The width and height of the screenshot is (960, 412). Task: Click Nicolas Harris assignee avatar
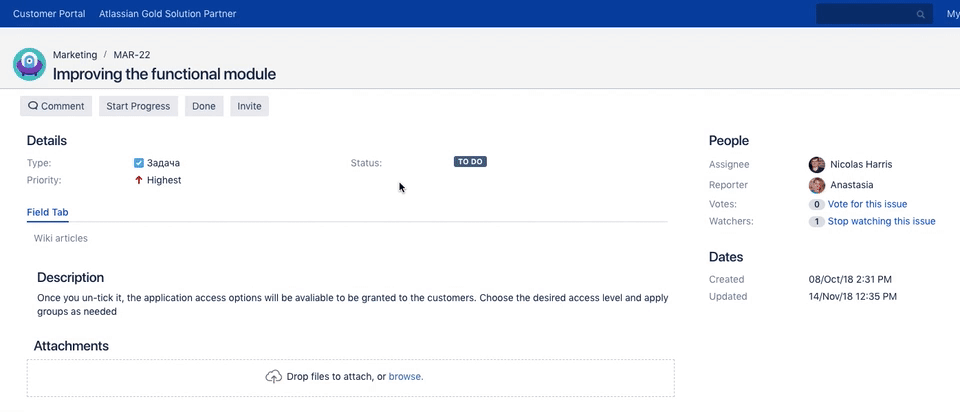pyautogui.click(x=817, y=164)
